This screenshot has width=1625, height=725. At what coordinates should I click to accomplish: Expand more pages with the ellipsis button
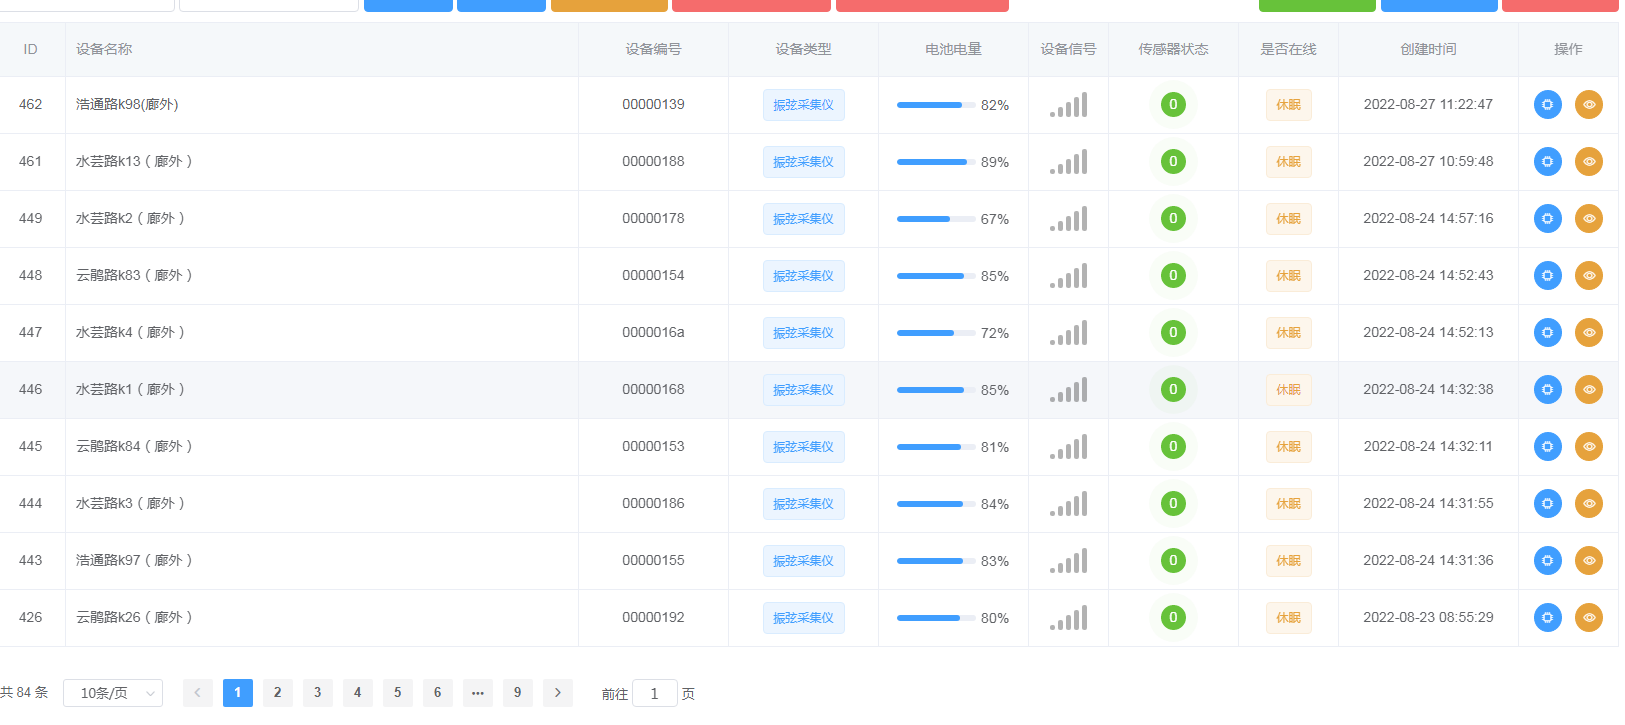[x=477, y=693]
